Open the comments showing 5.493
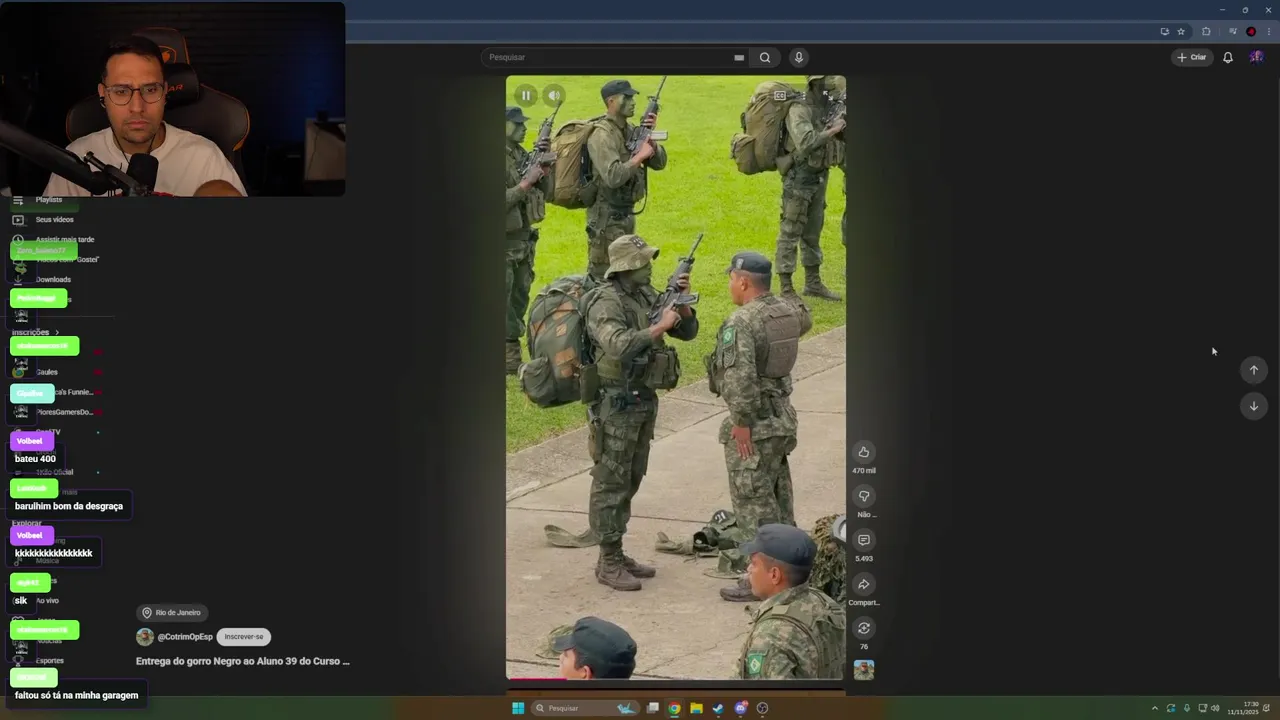Screen dimensions: 1280x720 point(864,540)
